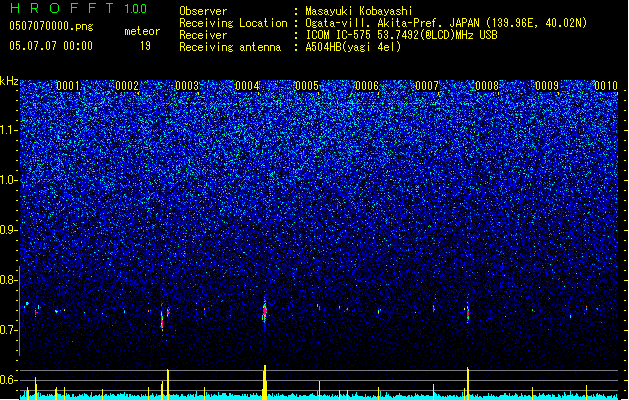Image resolution: width=629 pixels, height=400 pixels.
Task: Click the time marker 0001
Action: coord(68,86)
